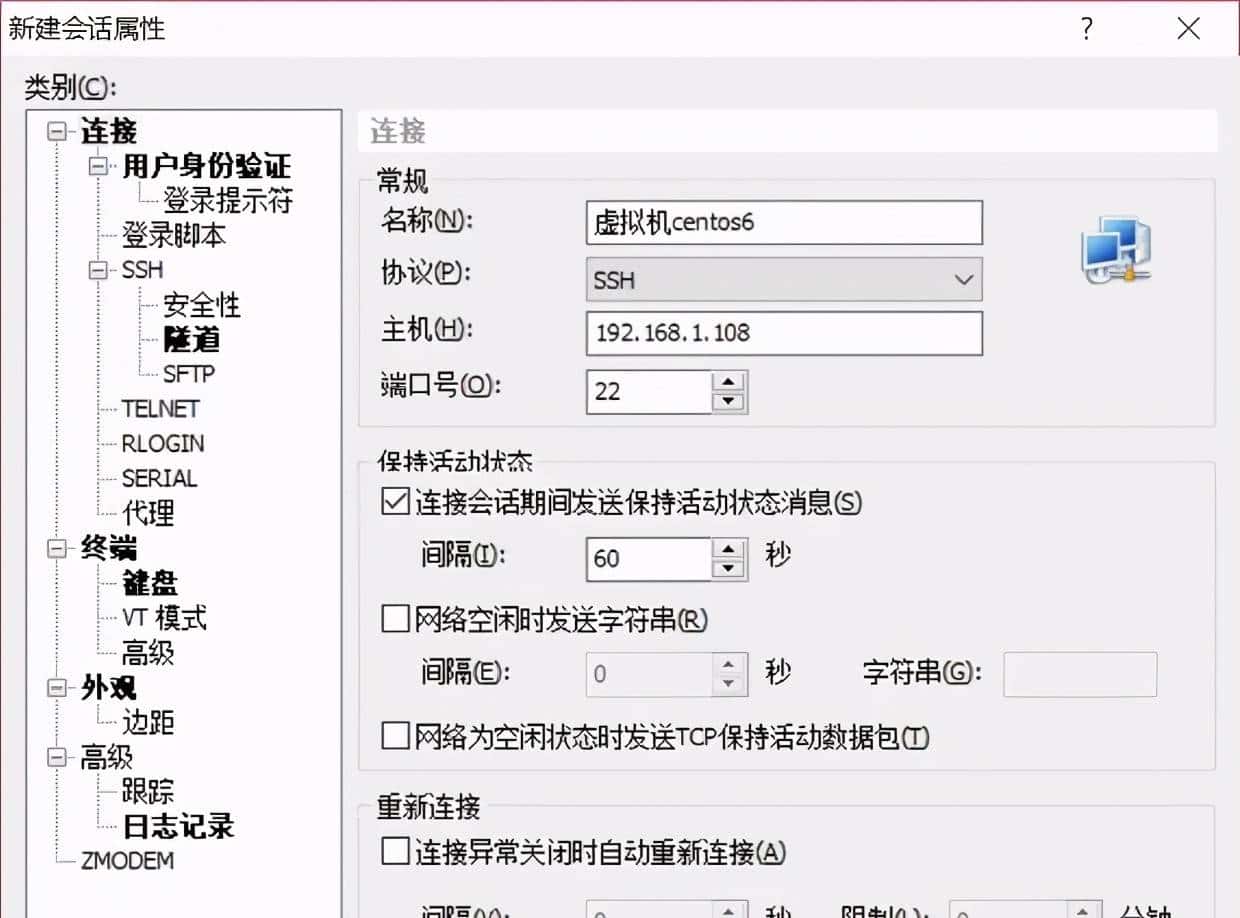Image resolution: width=1240 pixels, height=918 pixels.
Task: Collapse the 终端 tree branch
Action: click(55, 548)
